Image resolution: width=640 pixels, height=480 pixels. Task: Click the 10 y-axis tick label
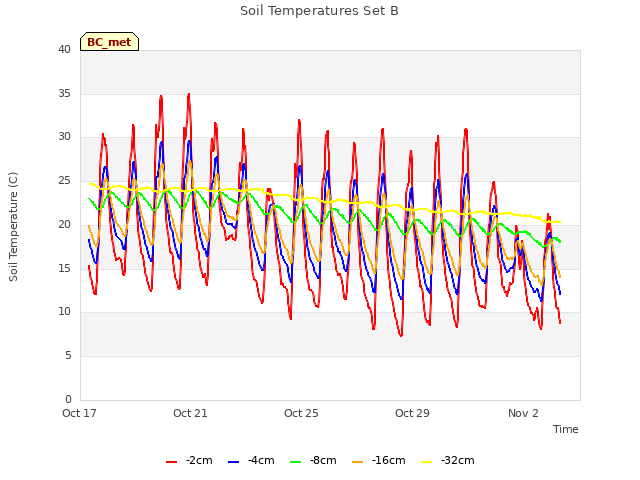click(64, 311)
